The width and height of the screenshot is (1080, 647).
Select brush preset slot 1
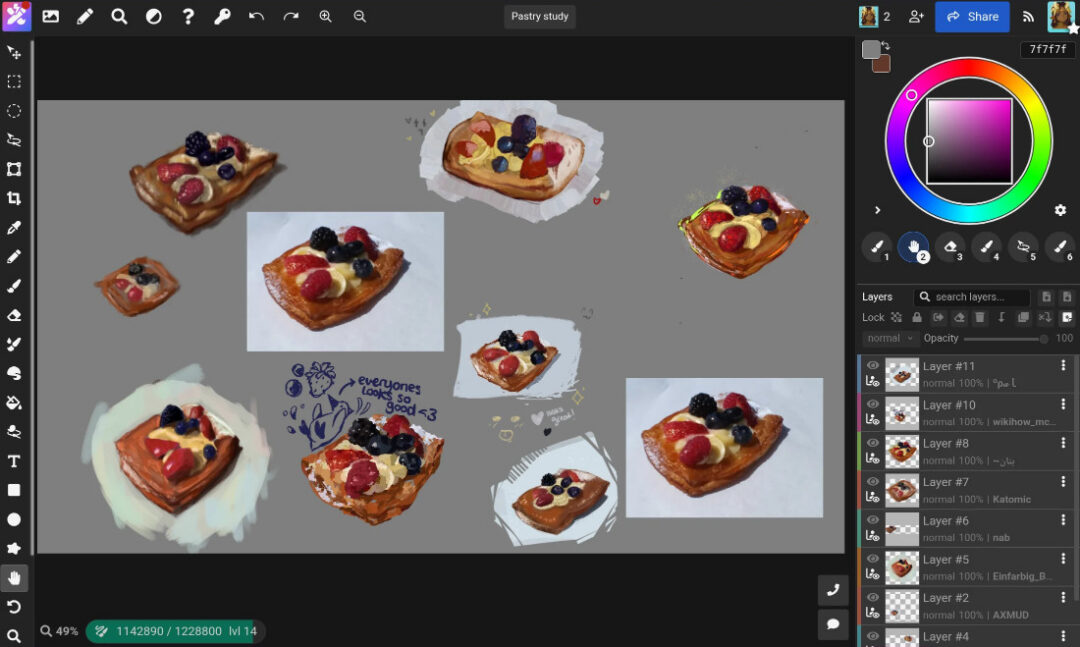[x=877, y=247]
